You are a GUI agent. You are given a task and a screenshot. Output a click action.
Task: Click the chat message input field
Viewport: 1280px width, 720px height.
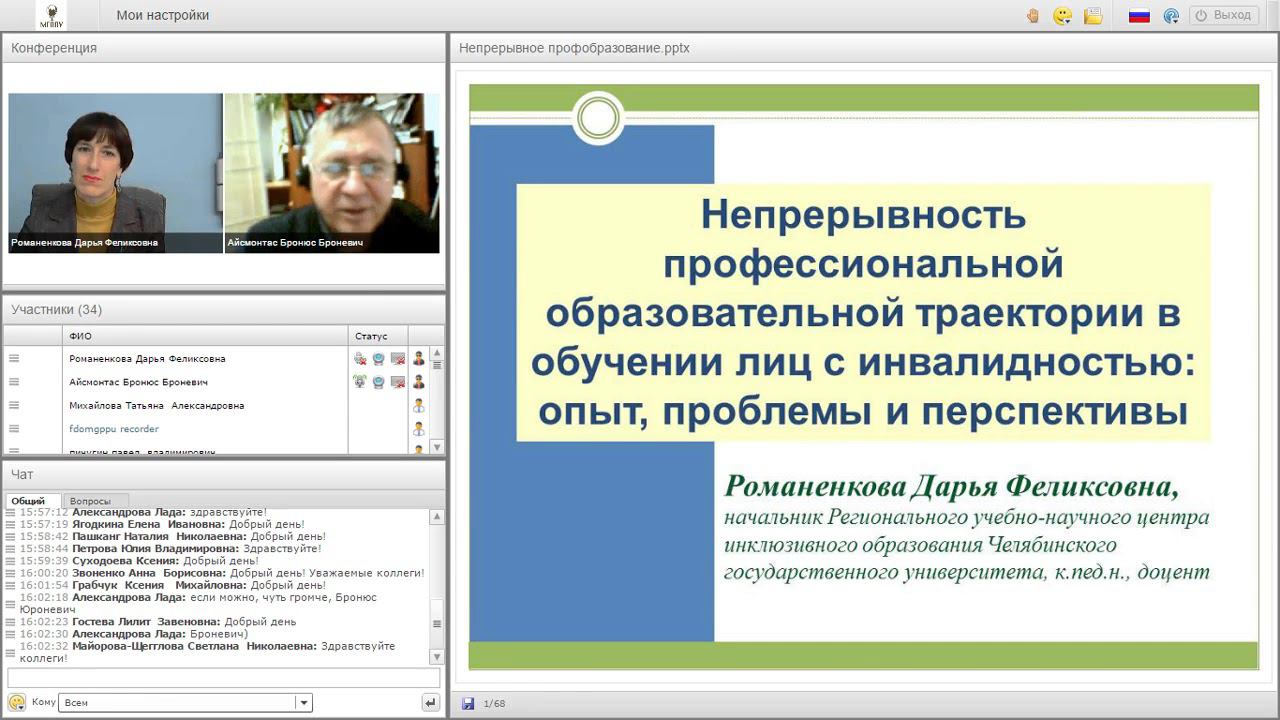(224, 678)
